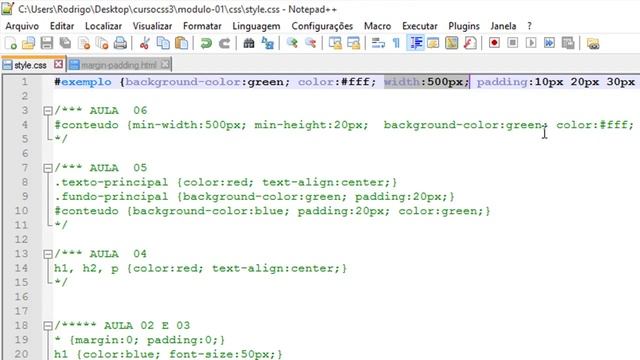Toggle the indent guide icon
Image resolution: width=640 pixels, height=360 pixels.
(x=416, y=43)
